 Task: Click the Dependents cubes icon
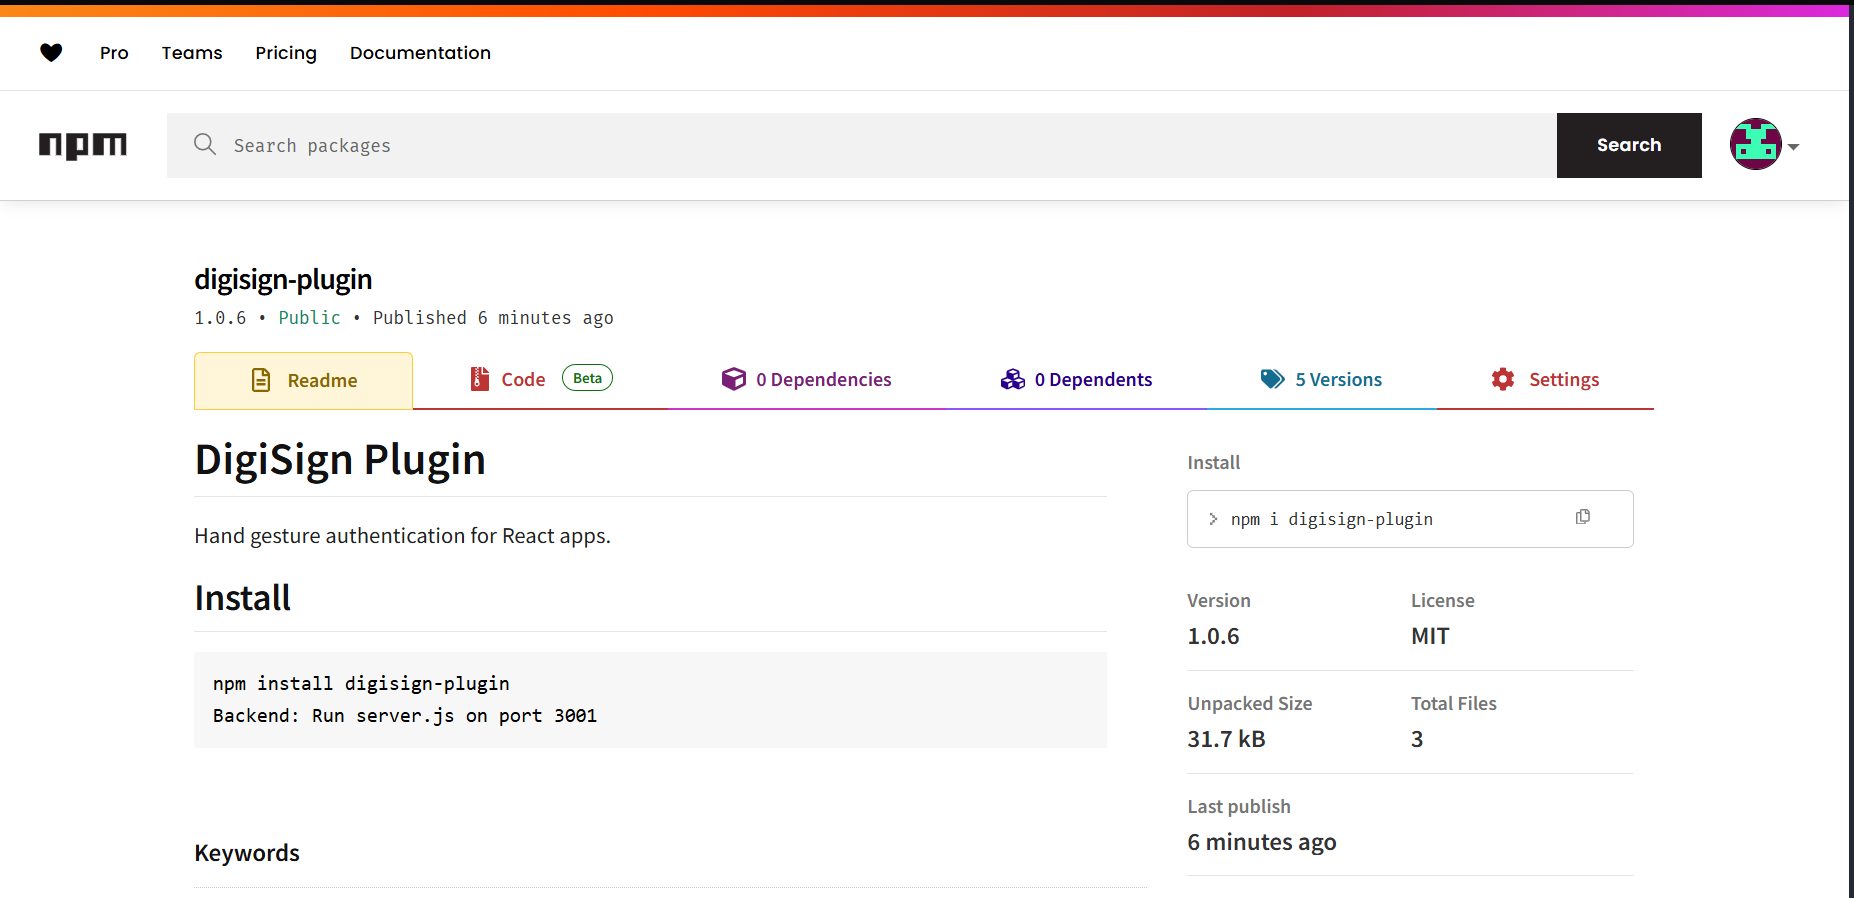(x=1013, y=379)
